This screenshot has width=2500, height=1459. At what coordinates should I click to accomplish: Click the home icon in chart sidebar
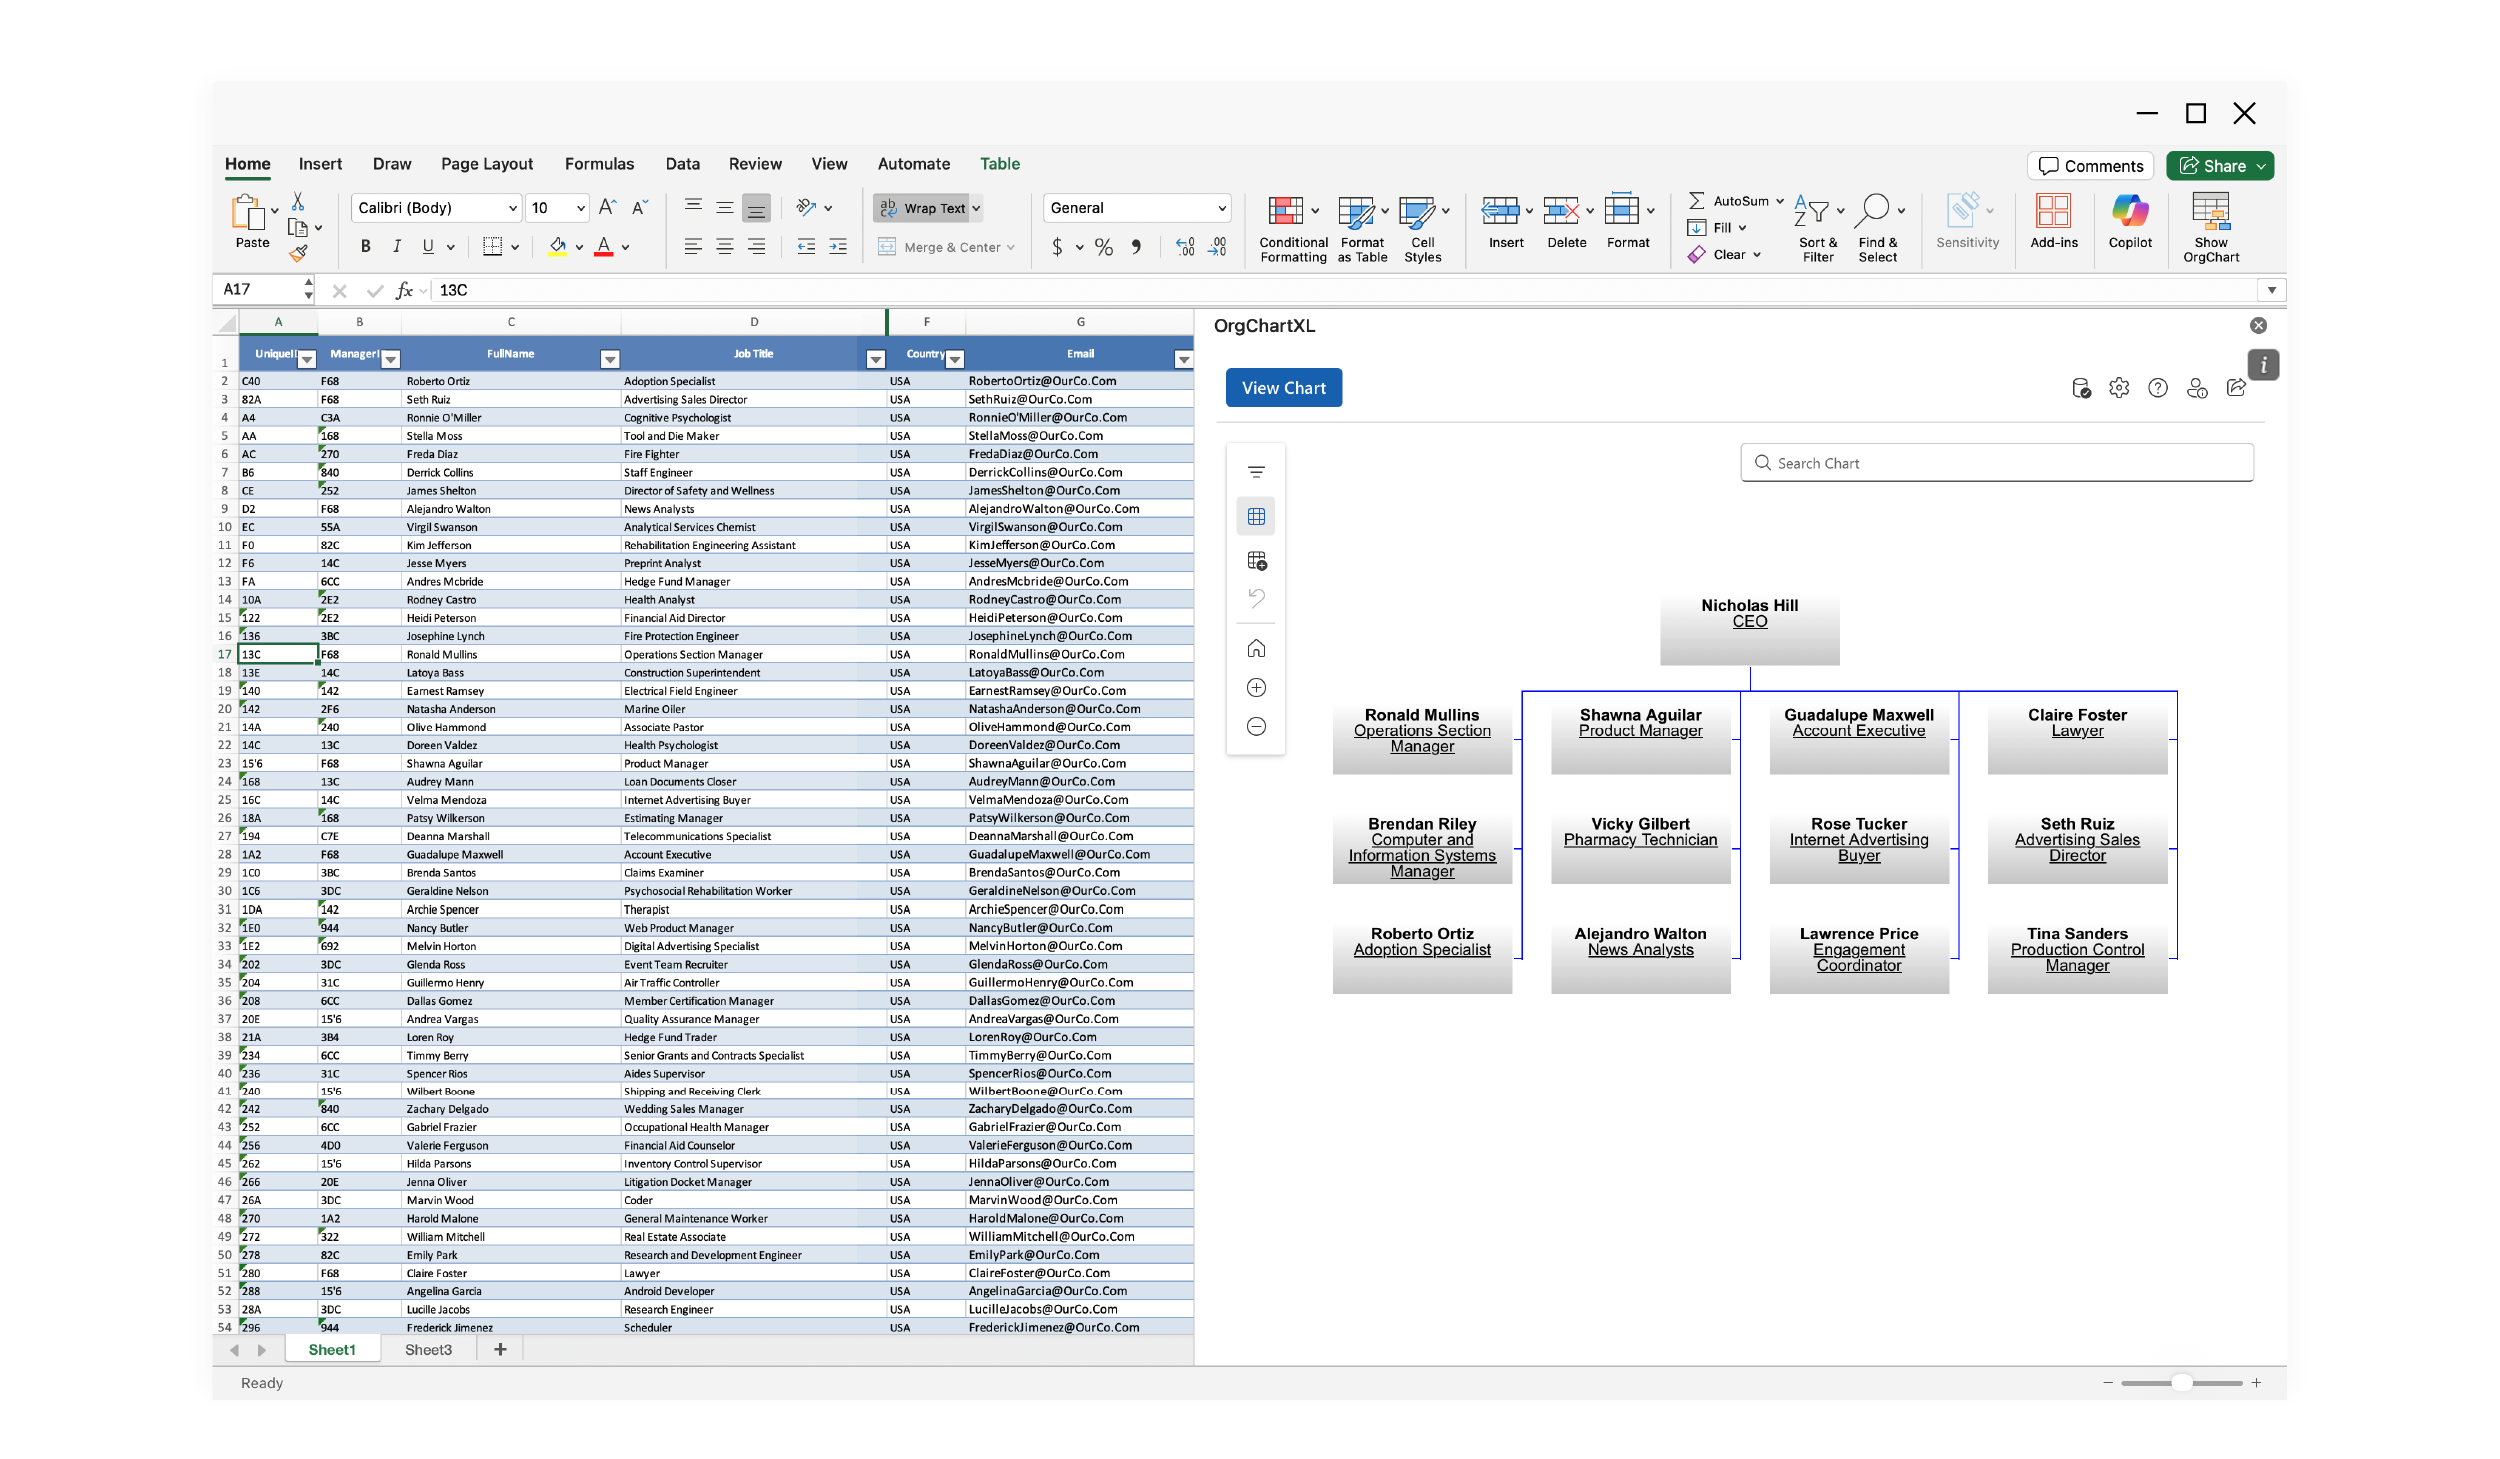tap(1256, 648)
